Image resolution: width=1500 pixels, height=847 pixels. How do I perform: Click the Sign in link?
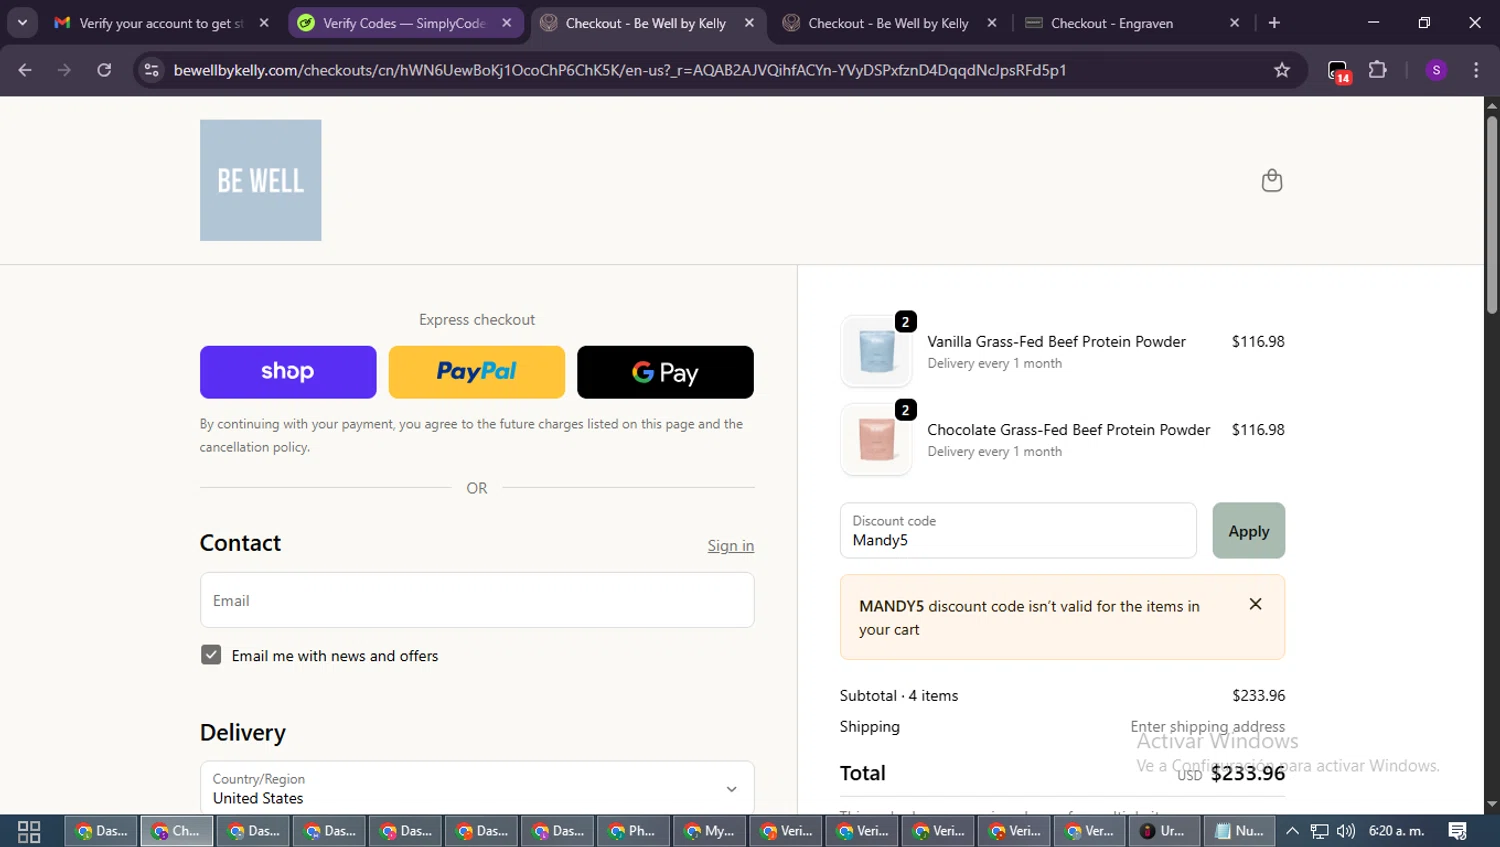tap(730, 546)
